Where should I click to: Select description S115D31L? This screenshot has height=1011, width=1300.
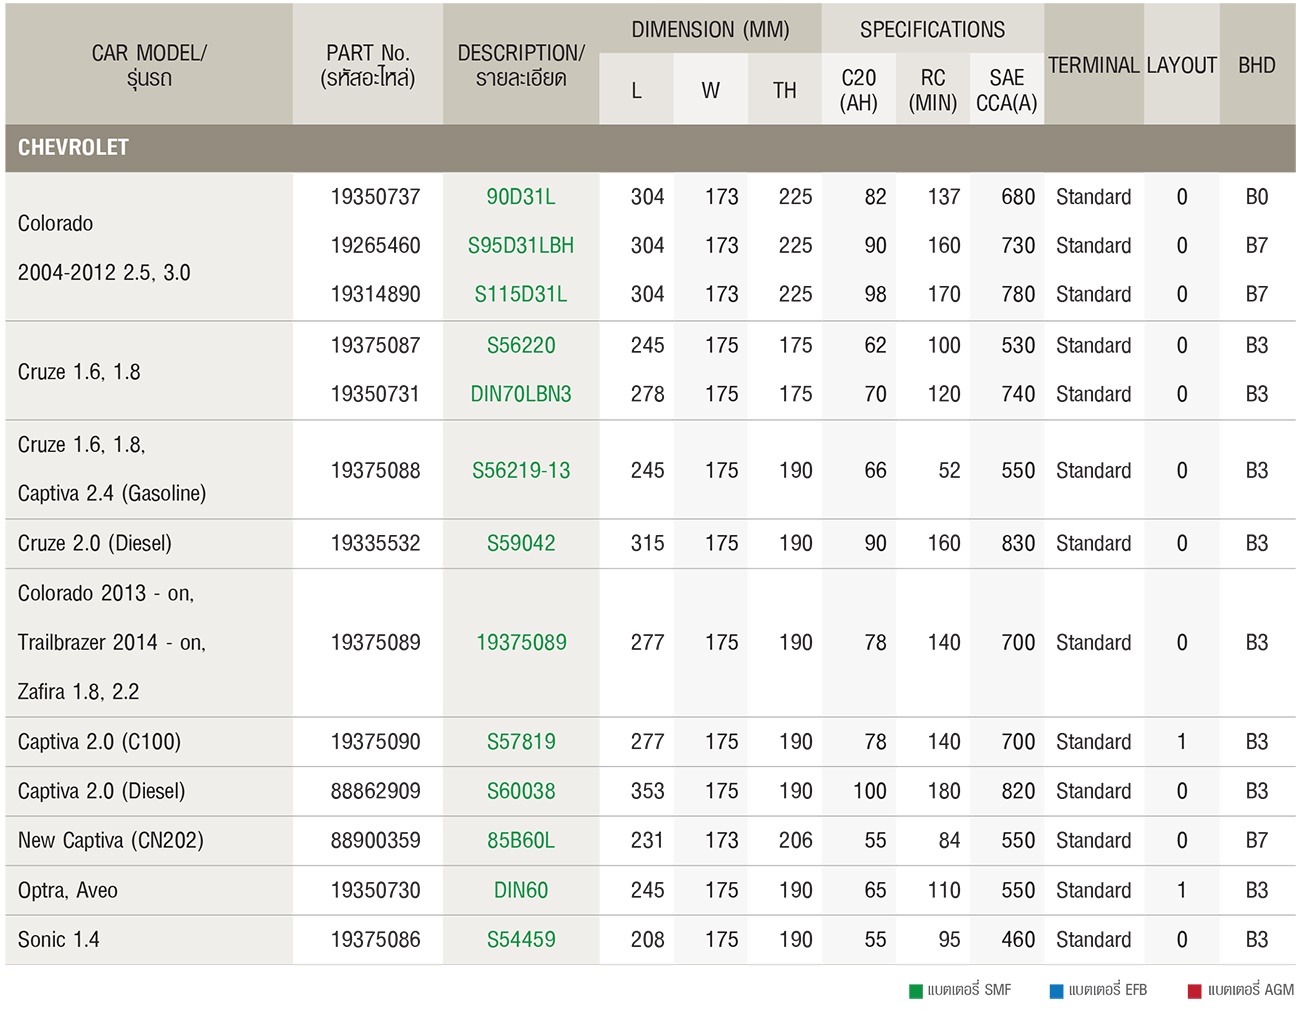(x=521, y=295)
